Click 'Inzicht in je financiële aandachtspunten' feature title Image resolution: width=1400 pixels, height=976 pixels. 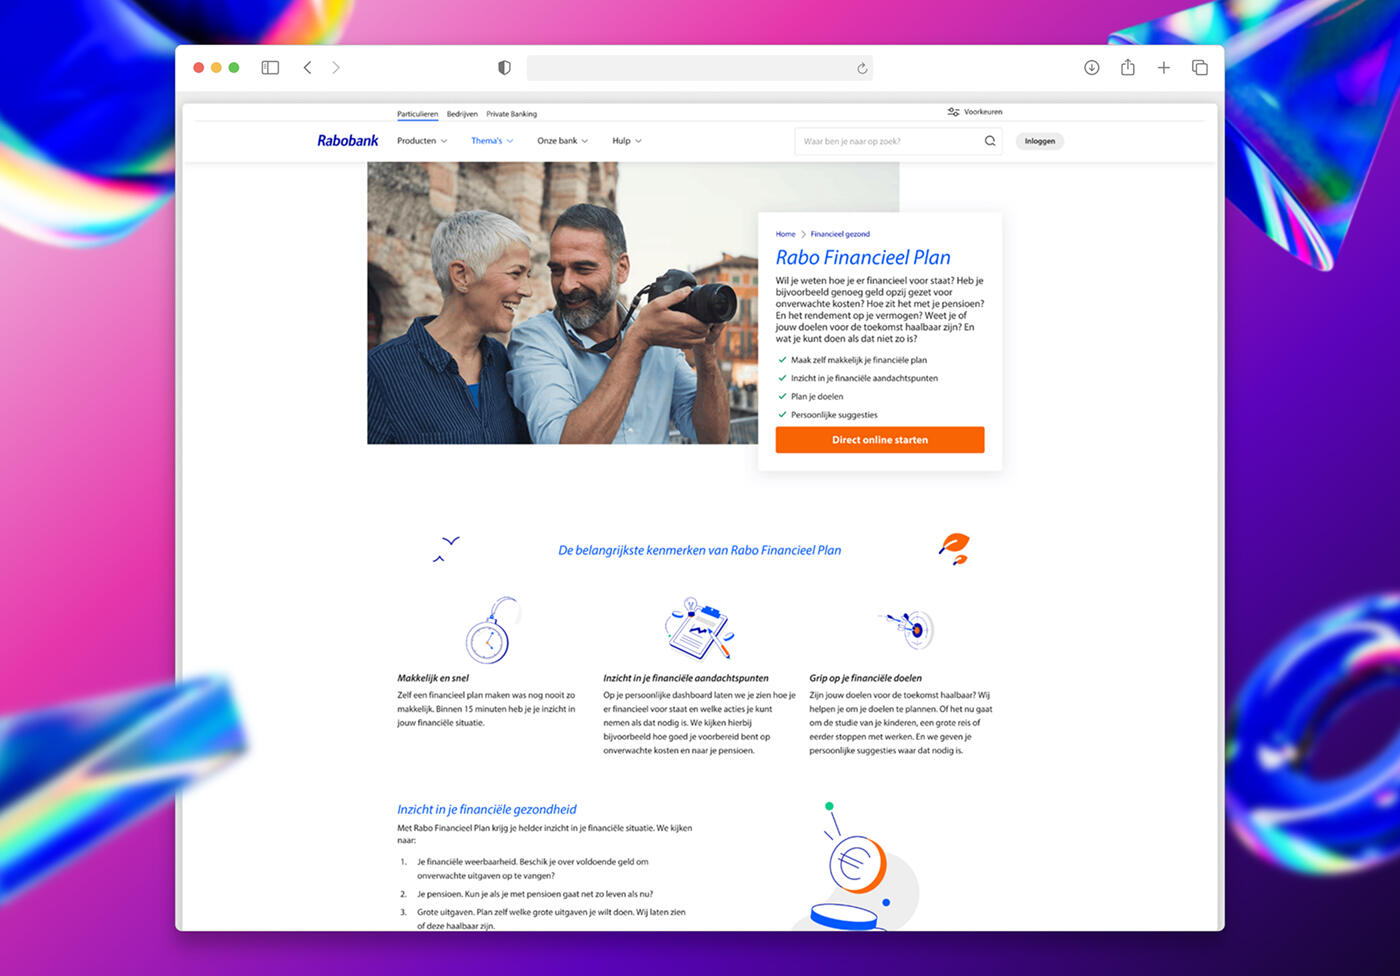click(x=686, y=678)
